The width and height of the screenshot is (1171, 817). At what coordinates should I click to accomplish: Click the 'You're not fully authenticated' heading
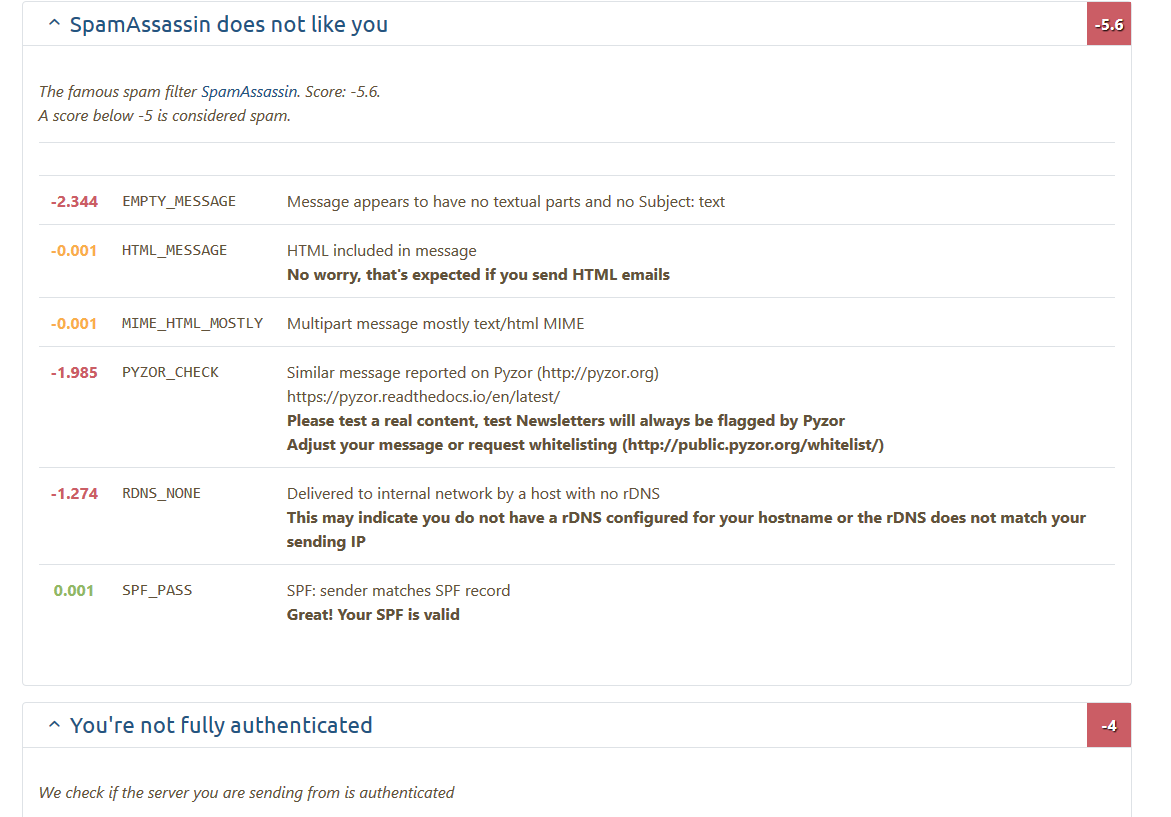coord(221,725)
